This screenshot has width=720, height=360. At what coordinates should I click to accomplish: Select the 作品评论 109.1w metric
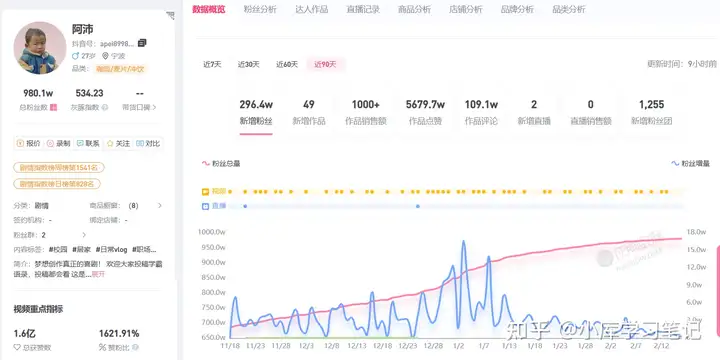[481, 113]
